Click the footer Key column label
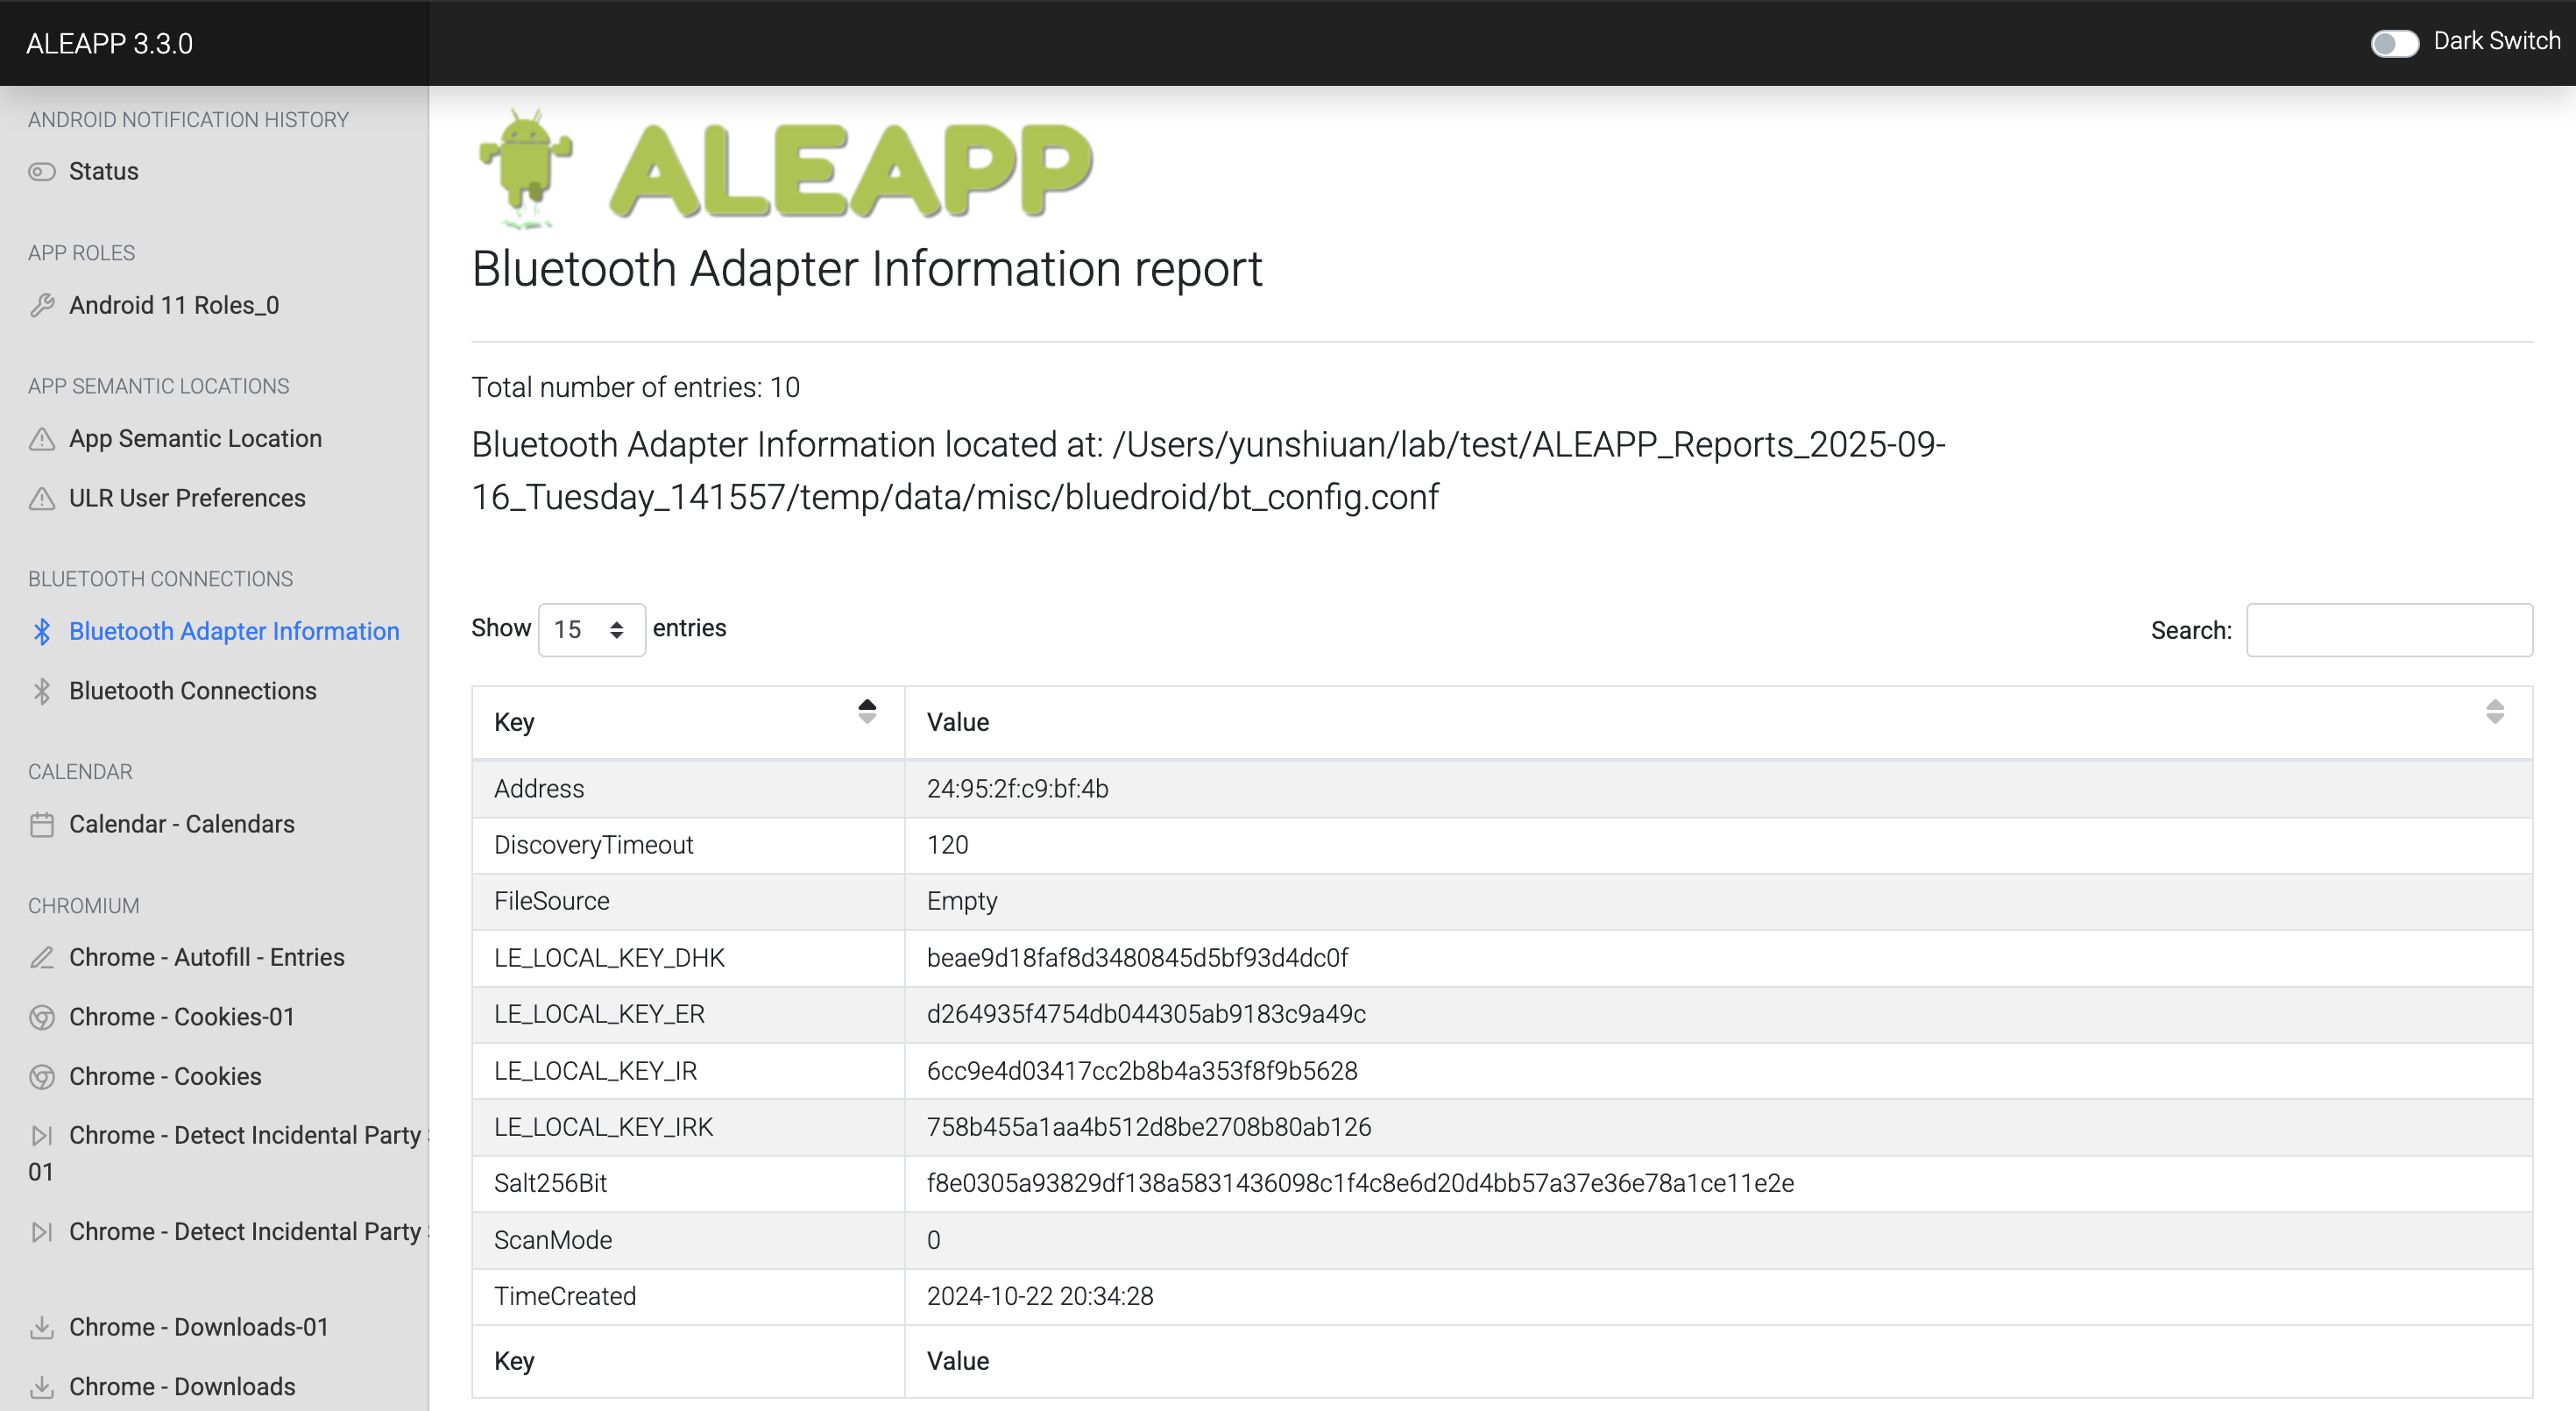 (x=514, y=1361)
